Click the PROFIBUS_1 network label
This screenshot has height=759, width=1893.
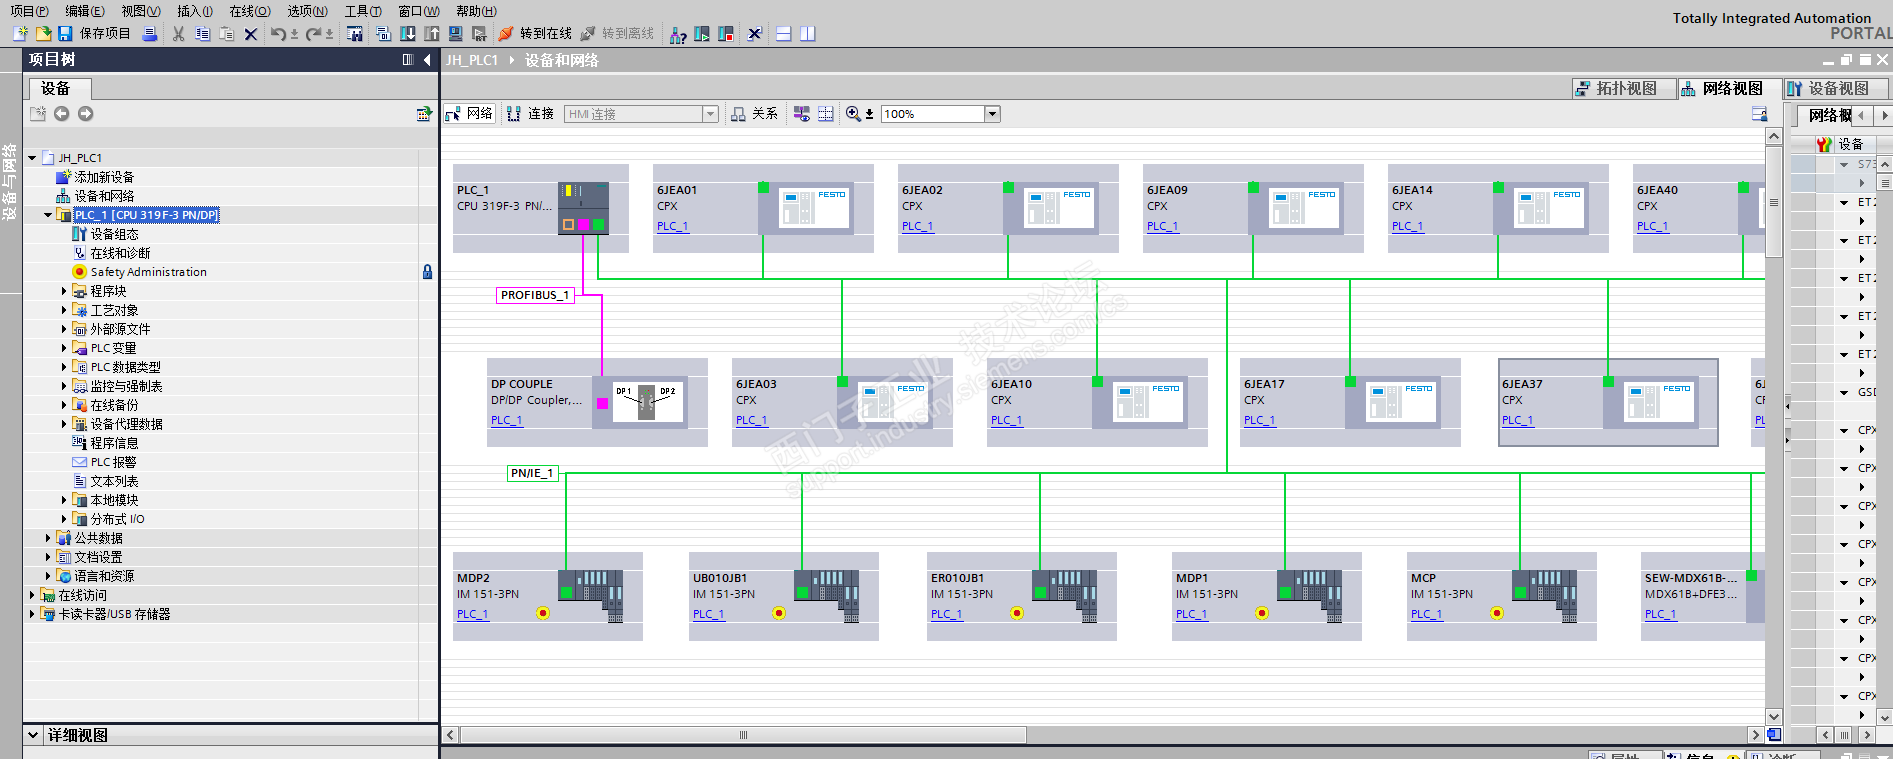pos(535,295)
